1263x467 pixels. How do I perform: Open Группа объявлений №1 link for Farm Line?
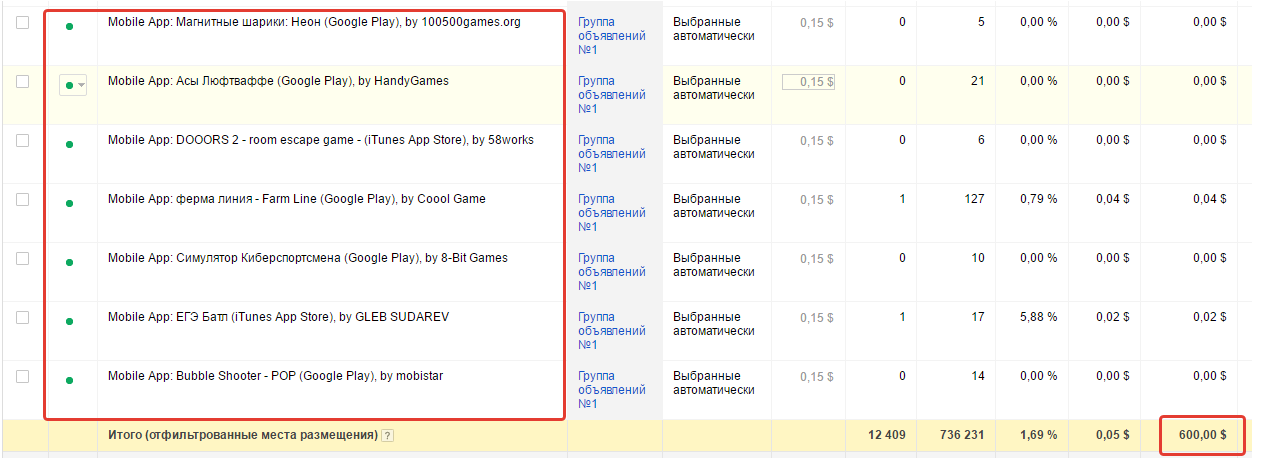point(612,213)
